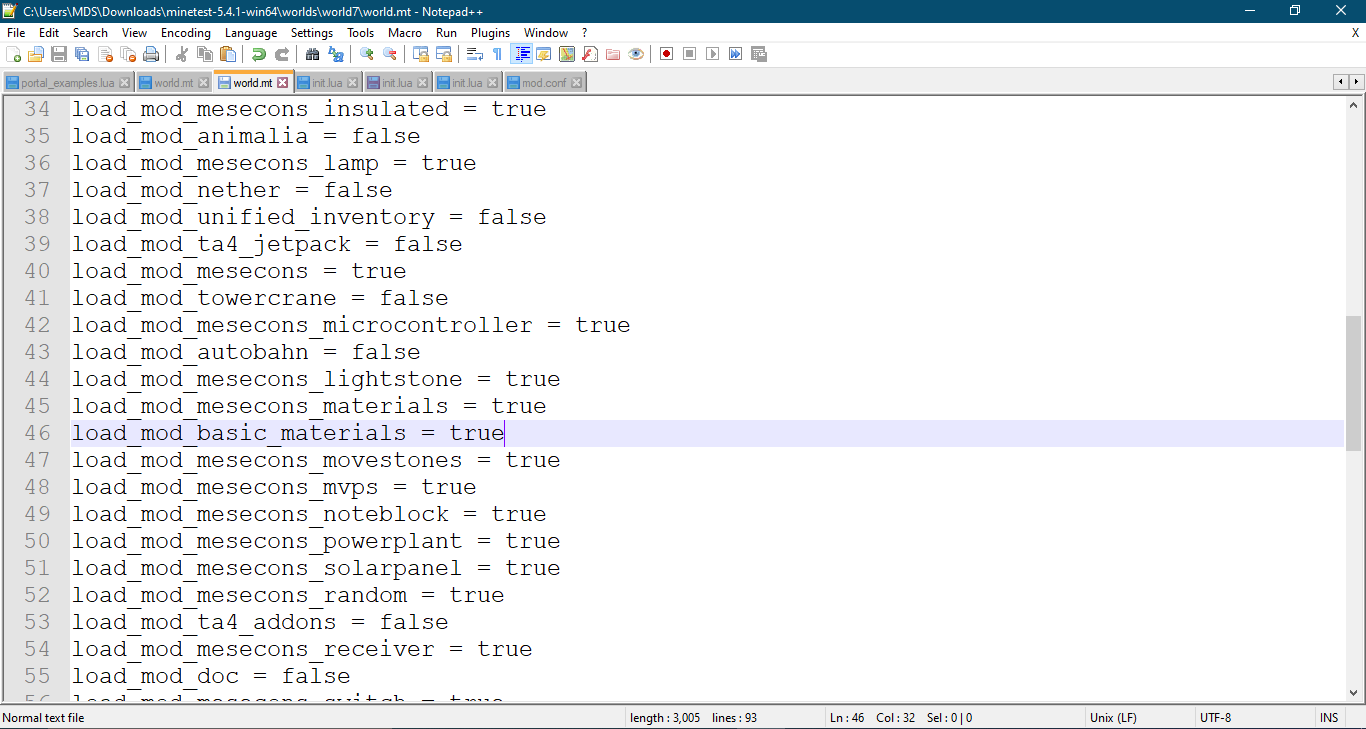Toggle show all characters

coord(497,54)
